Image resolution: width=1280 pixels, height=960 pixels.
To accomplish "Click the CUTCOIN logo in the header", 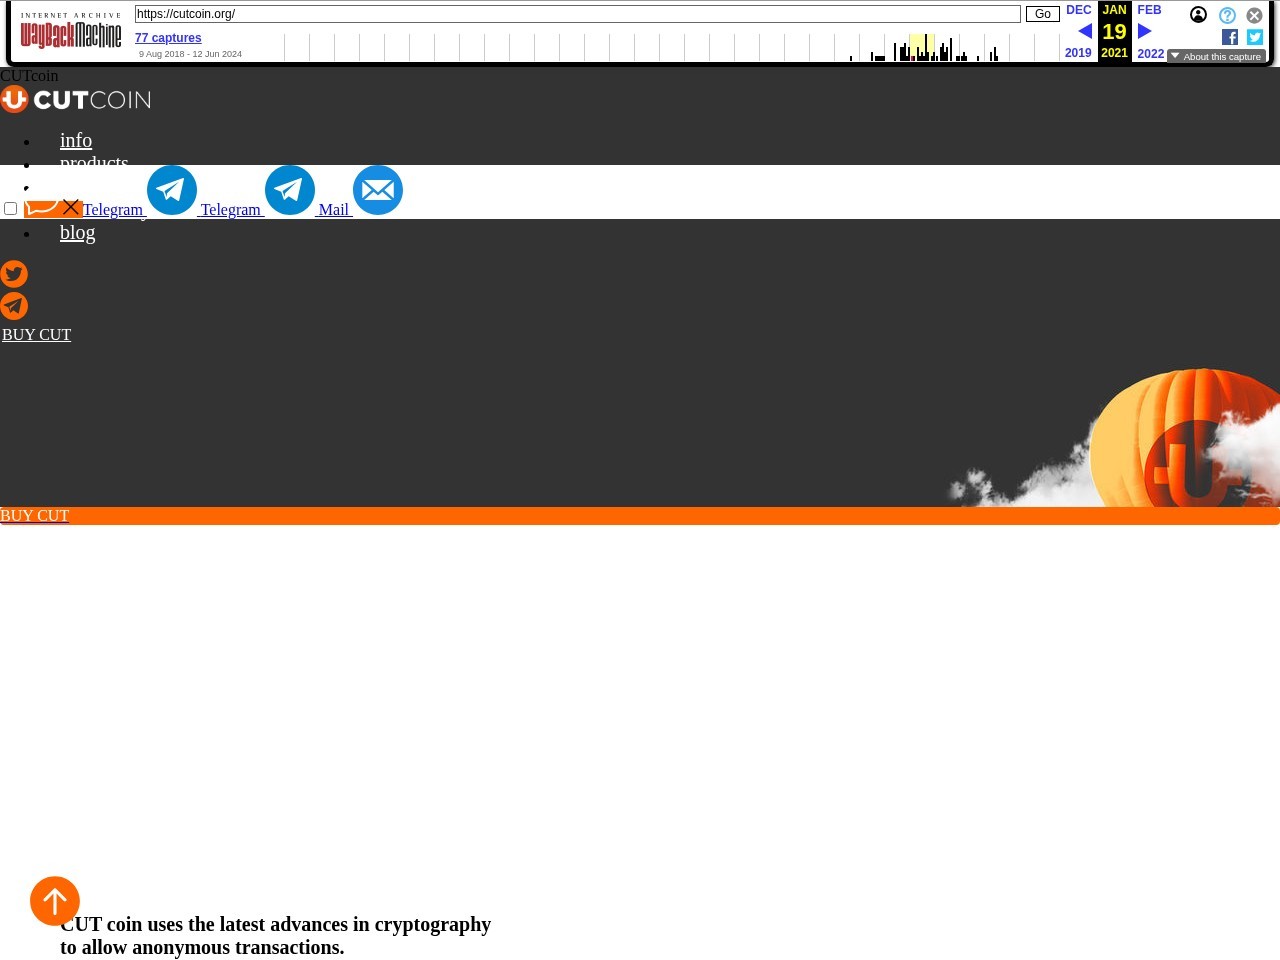I will point(76,99).
